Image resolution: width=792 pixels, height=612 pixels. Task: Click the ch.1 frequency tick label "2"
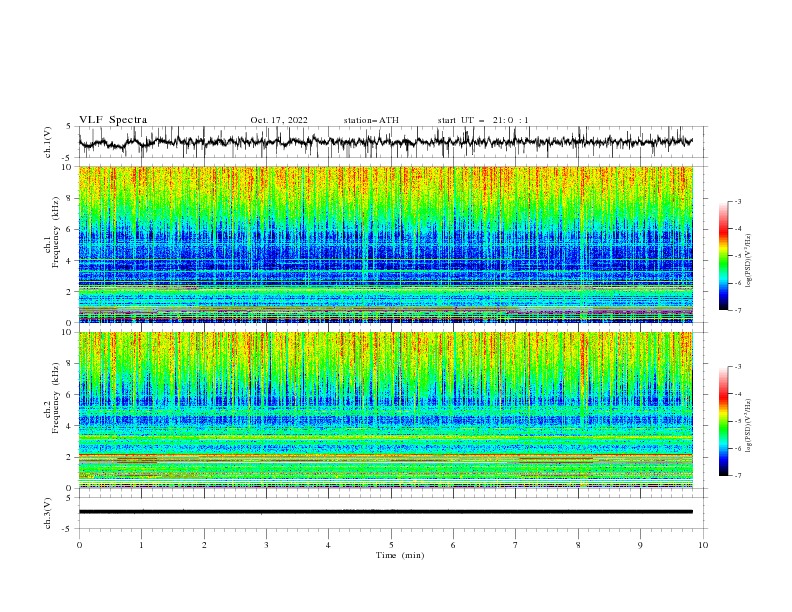(x=69, y=291)
